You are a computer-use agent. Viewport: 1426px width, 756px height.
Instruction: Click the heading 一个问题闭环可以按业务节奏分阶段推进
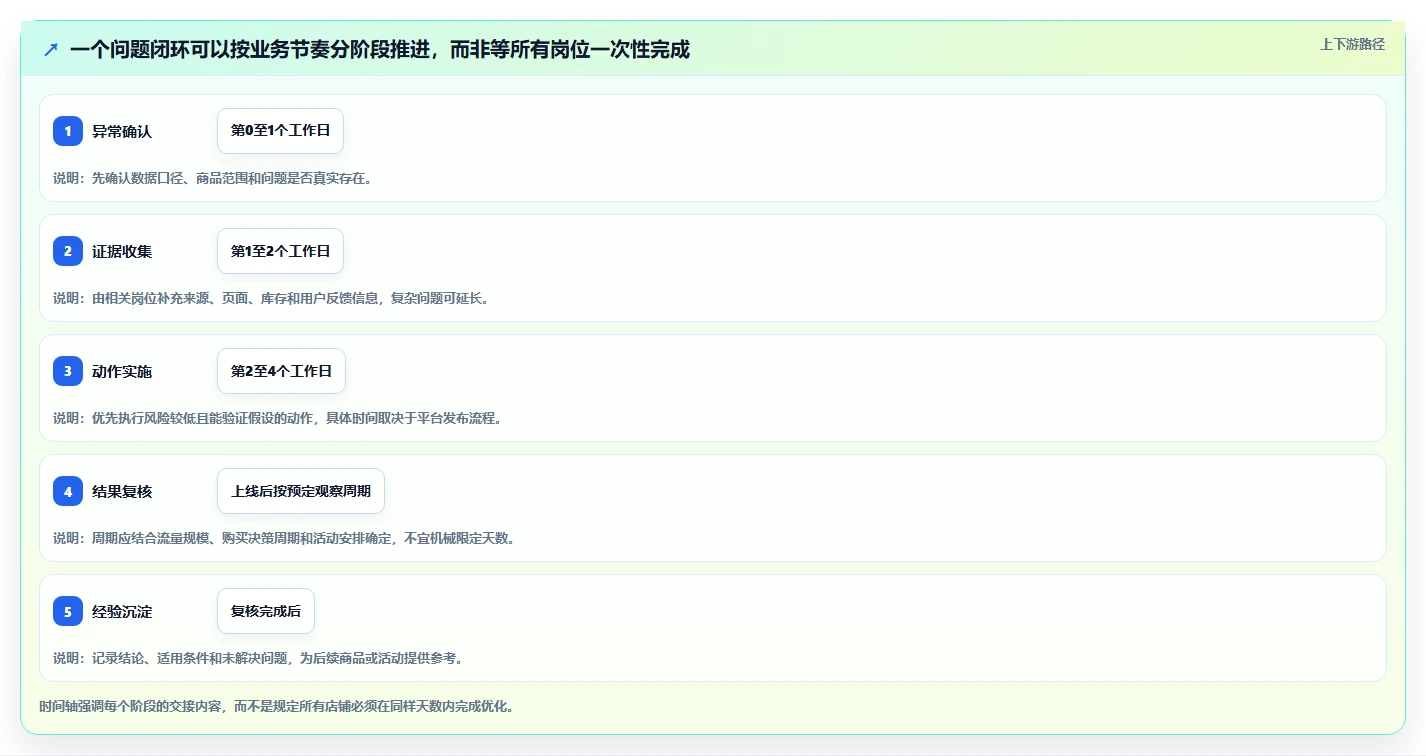tap(380, 49)
